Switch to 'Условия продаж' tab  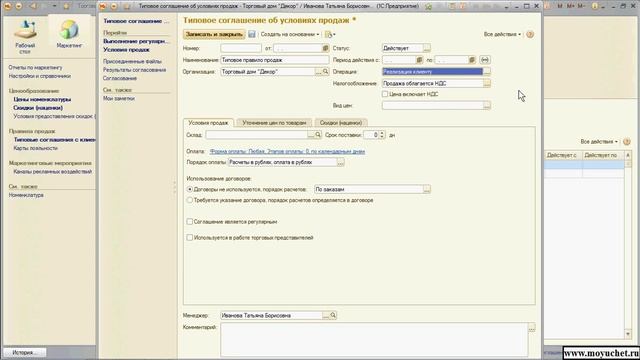click(208, 122)
